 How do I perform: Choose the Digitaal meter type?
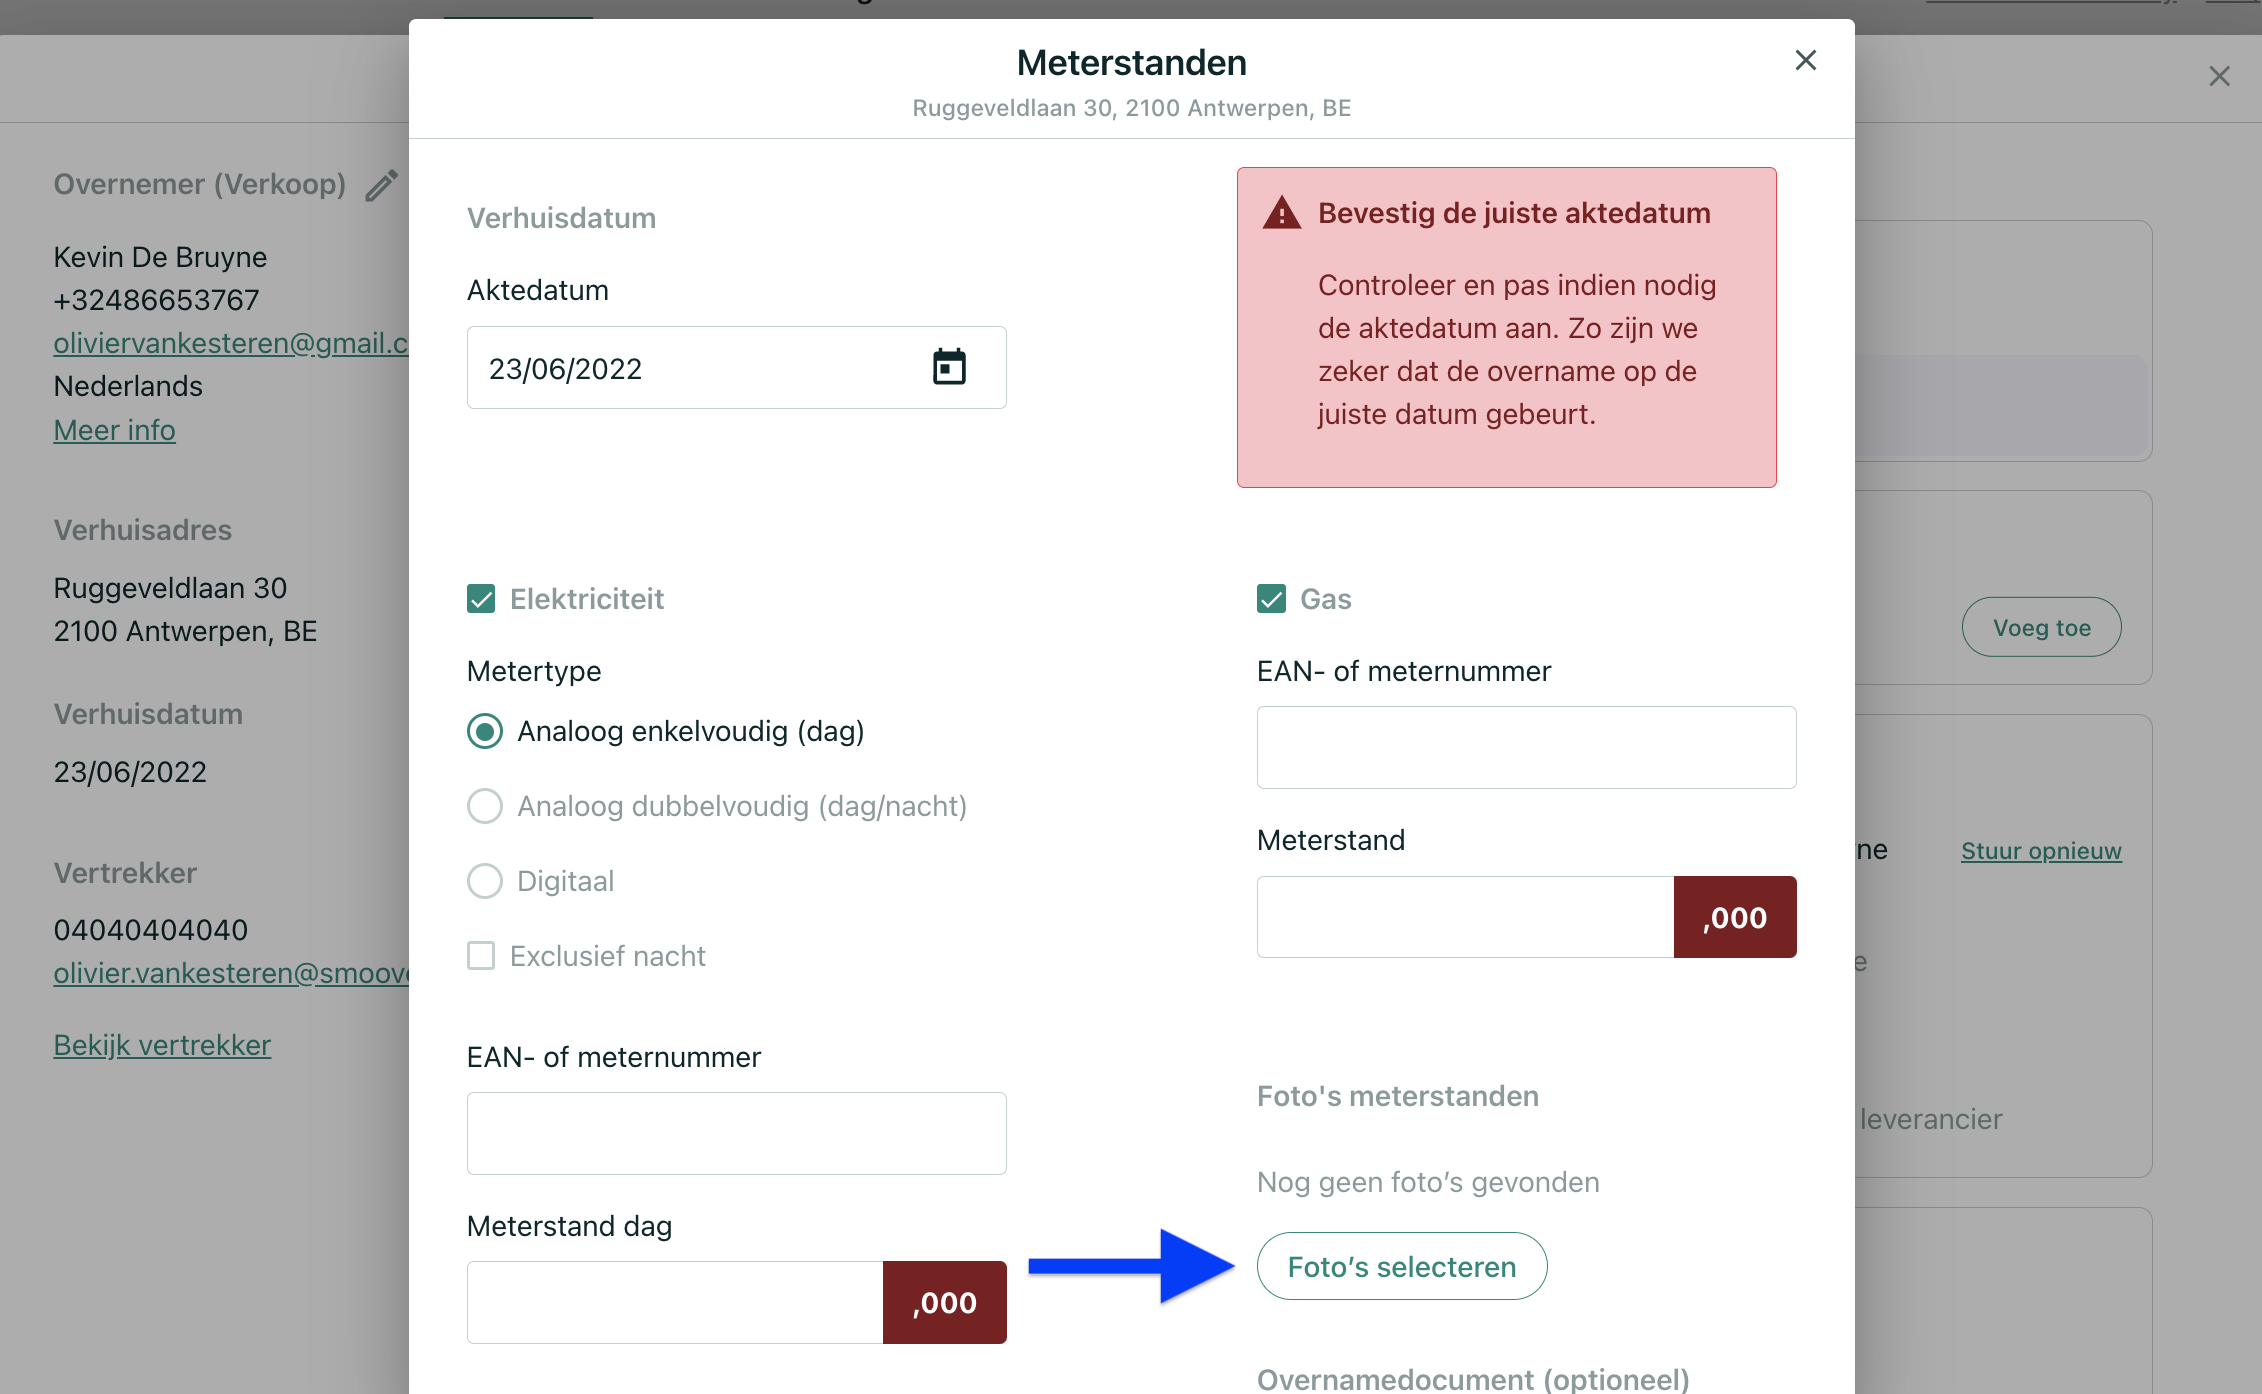coord(485,881)
